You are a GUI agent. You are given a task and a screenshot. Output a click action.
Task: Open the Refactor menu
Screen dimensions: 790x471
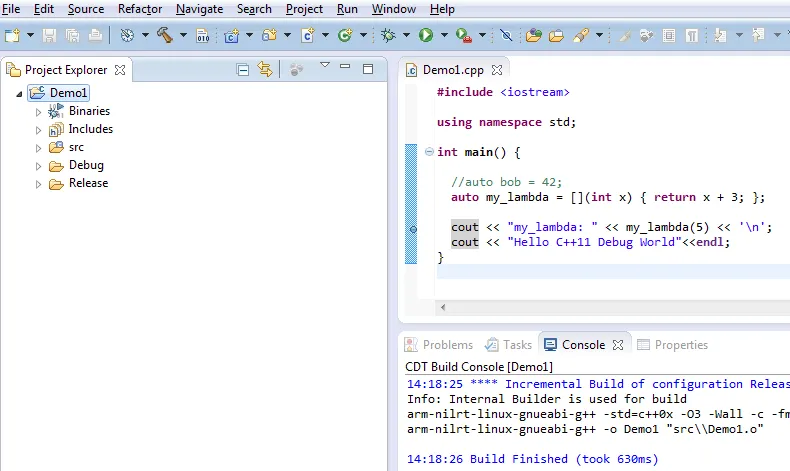140,9
